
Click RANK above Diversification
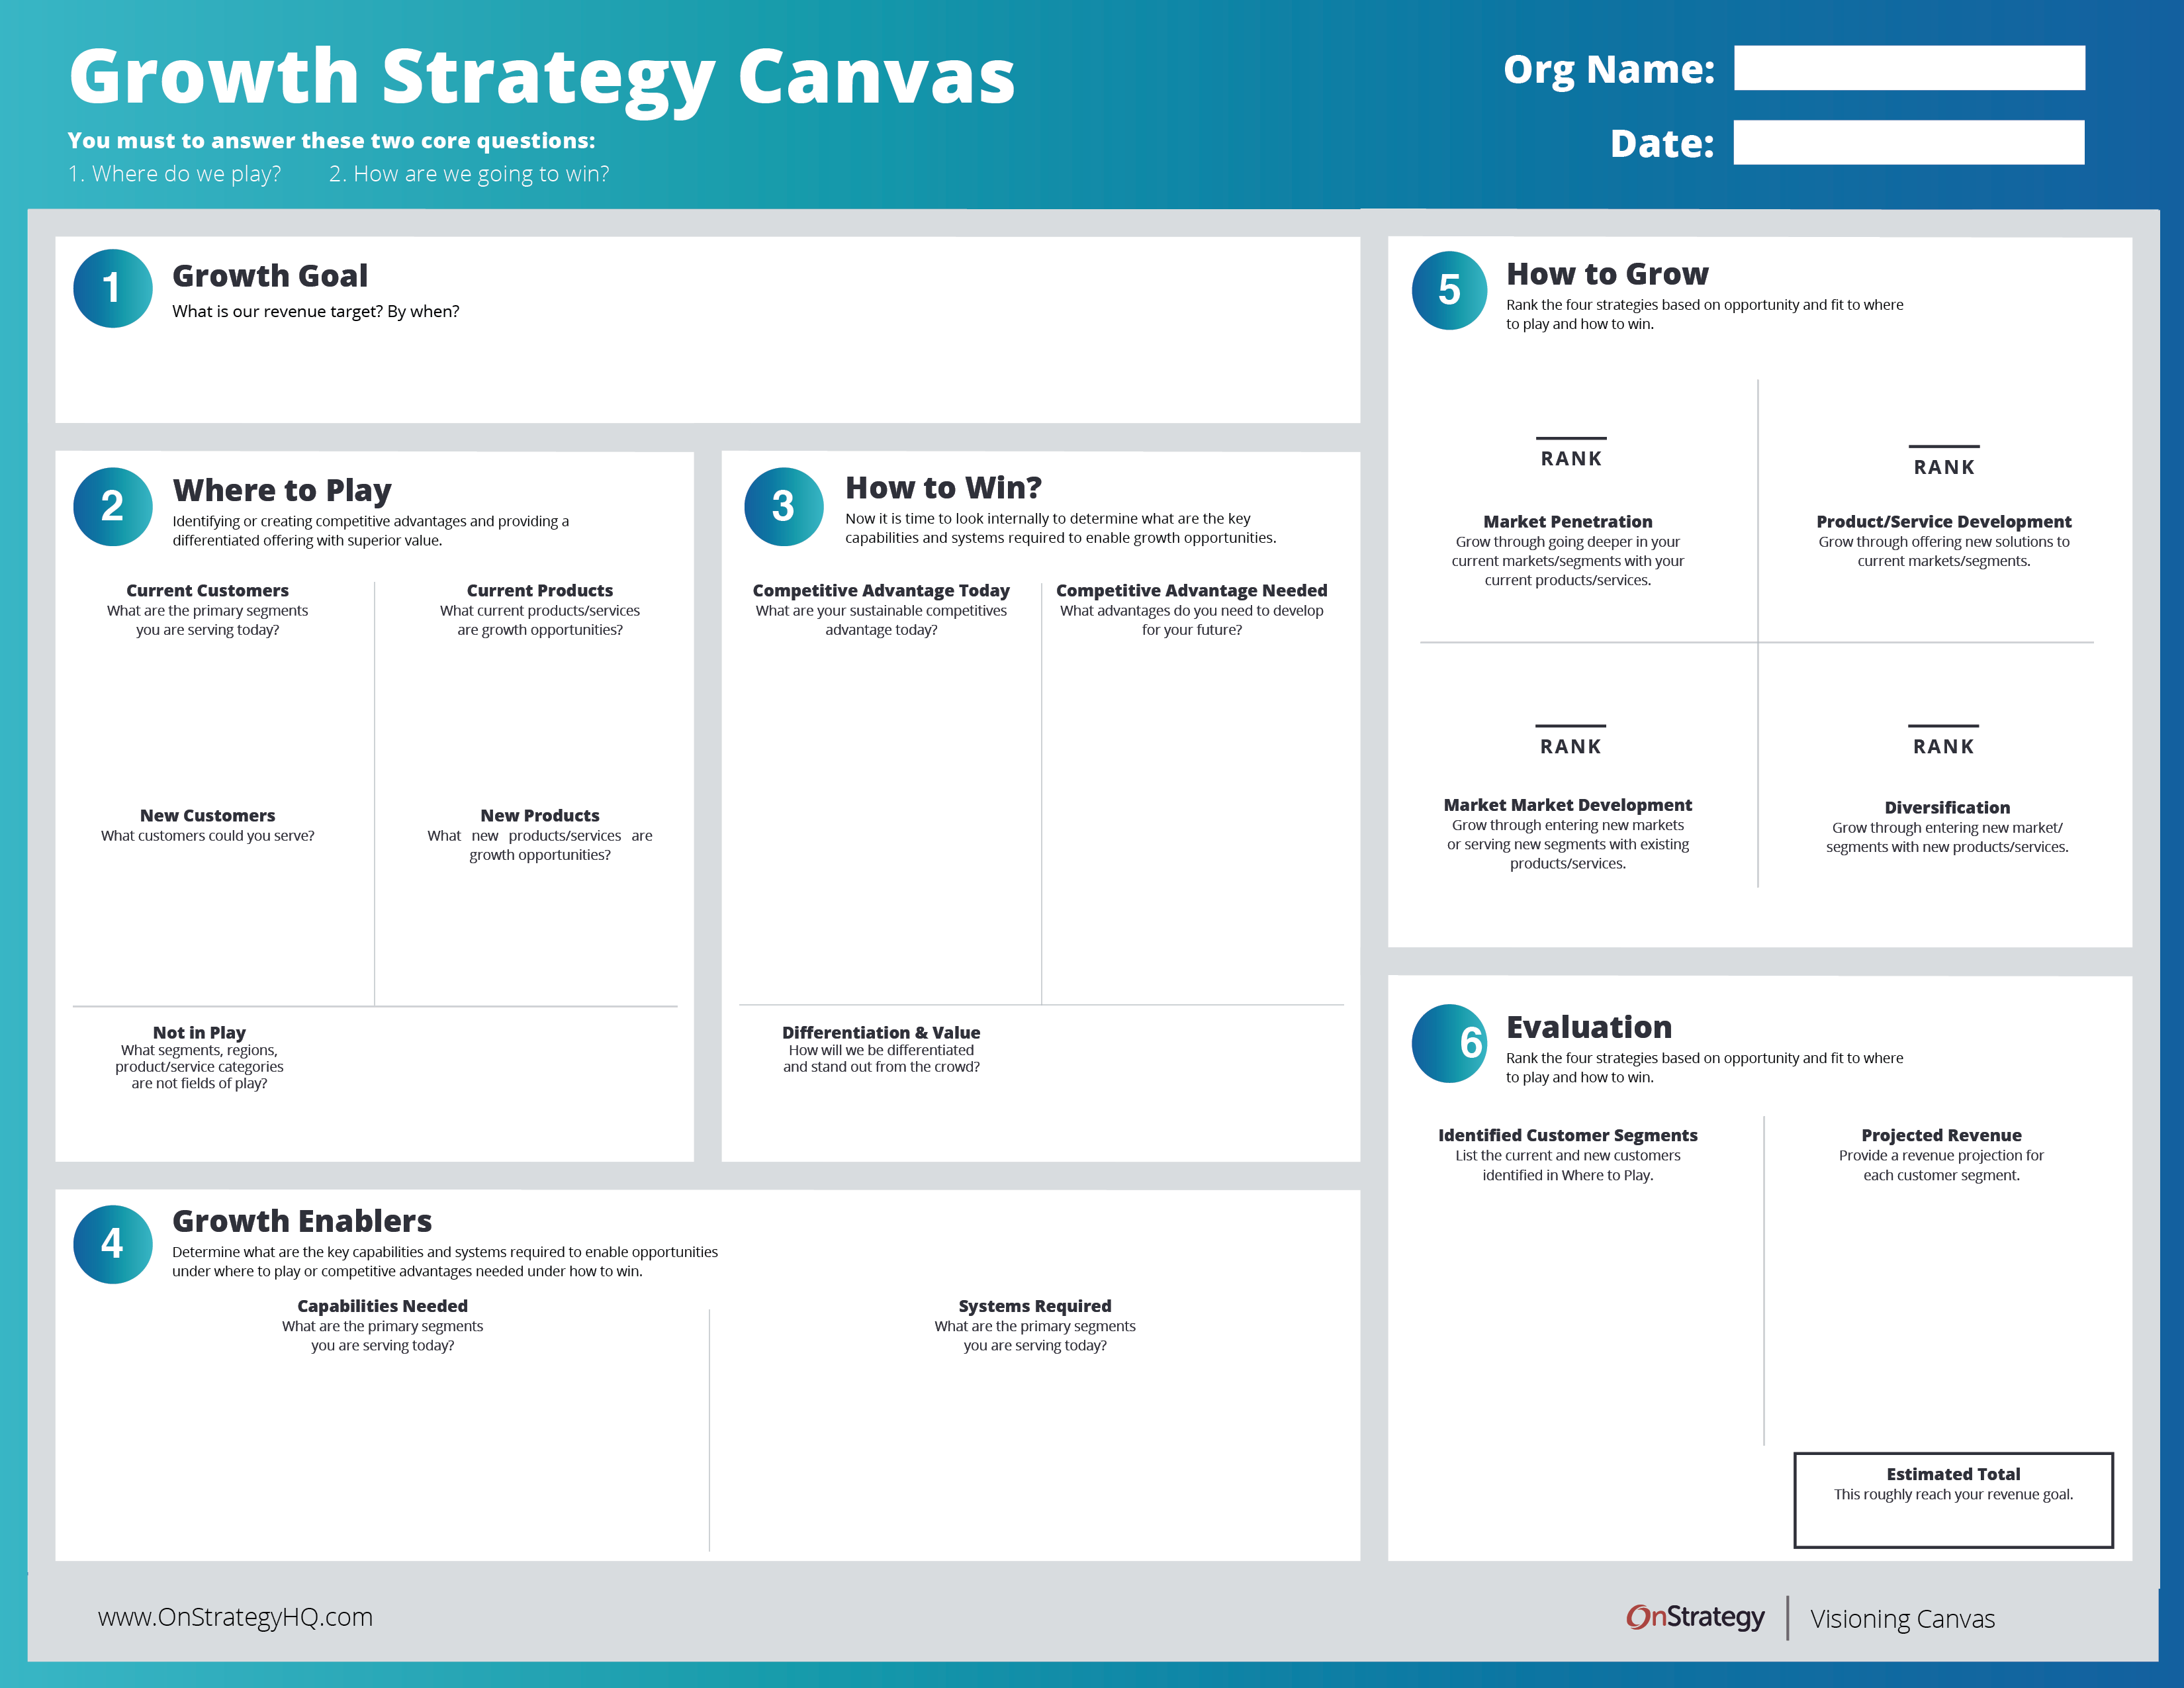click(1943, 746)
